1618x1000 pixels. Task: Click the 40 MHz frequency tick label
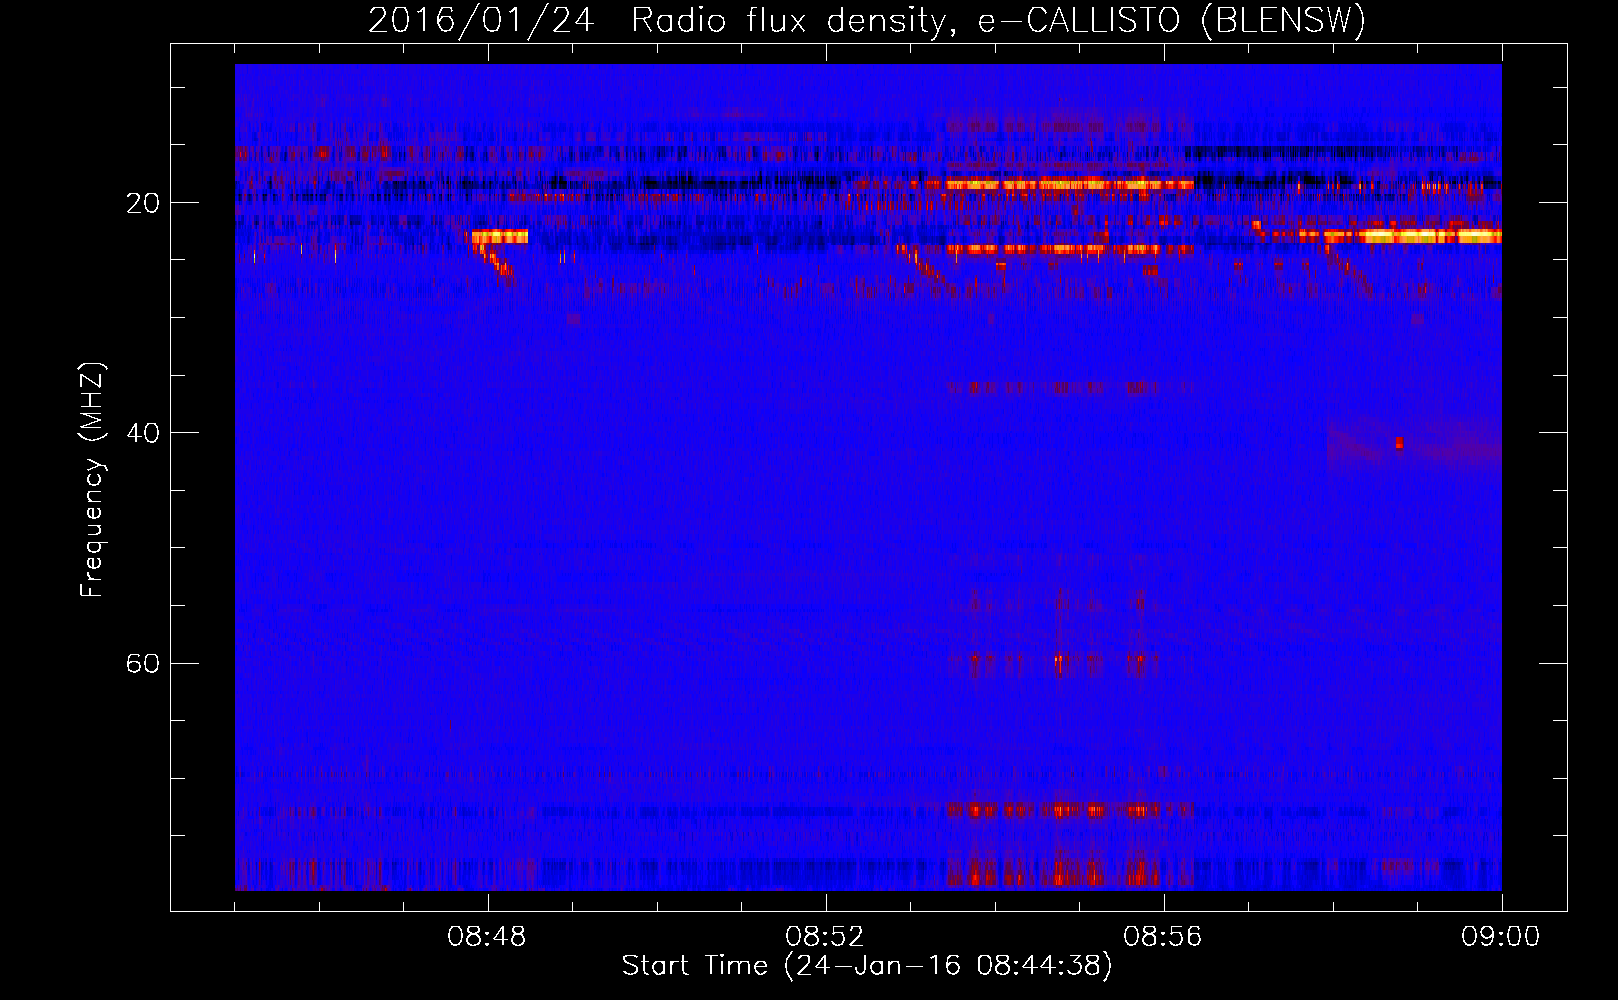(x=143, y=433)
